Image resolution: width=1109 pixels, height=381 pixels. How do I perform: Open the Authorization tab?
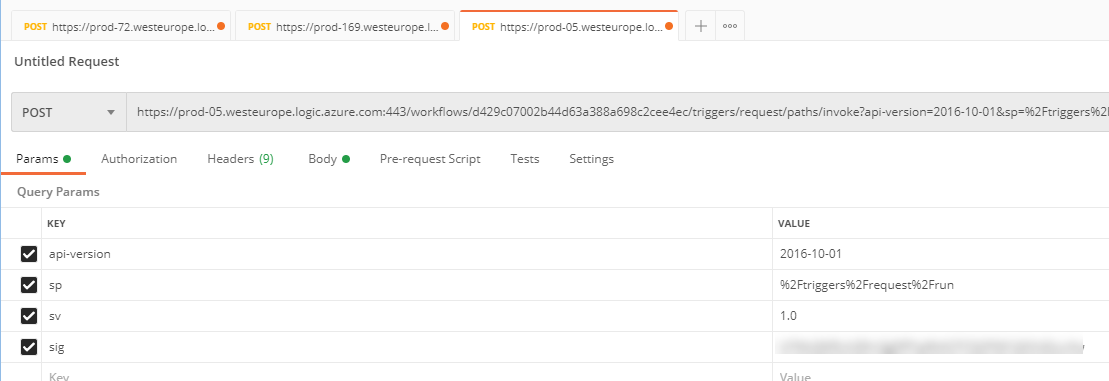tap(139, 159)
